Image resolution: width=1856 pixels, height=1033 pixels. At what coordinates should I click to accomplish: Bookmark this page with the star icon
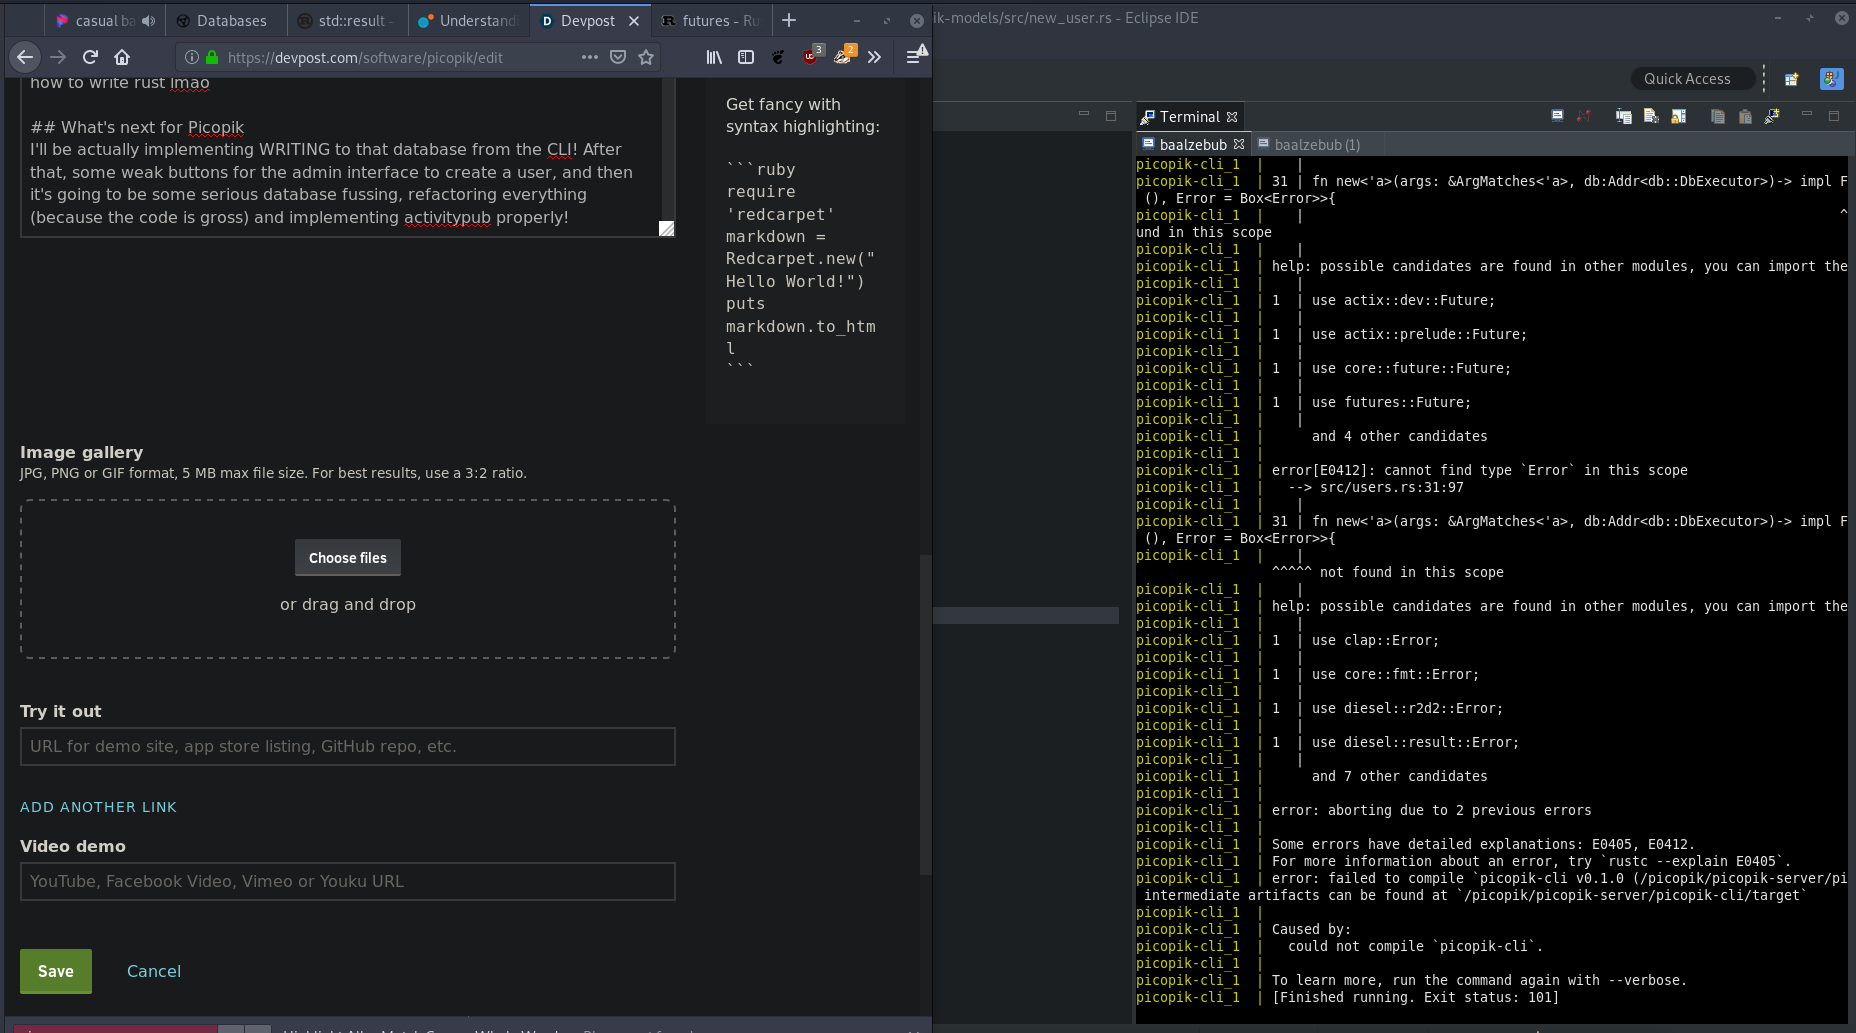pos(646,57)
